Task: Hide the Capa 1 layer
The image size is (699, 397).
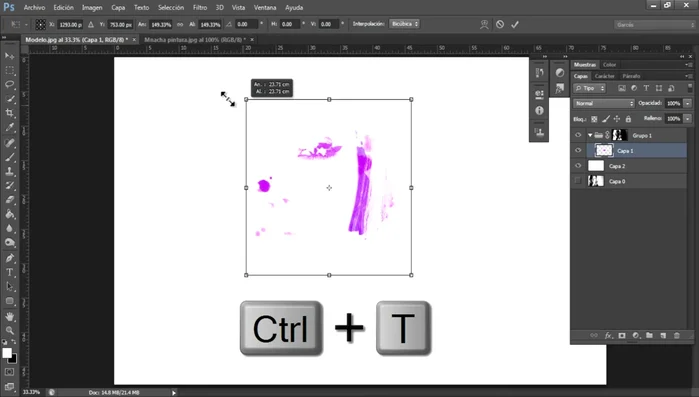Action: (578, 151)
